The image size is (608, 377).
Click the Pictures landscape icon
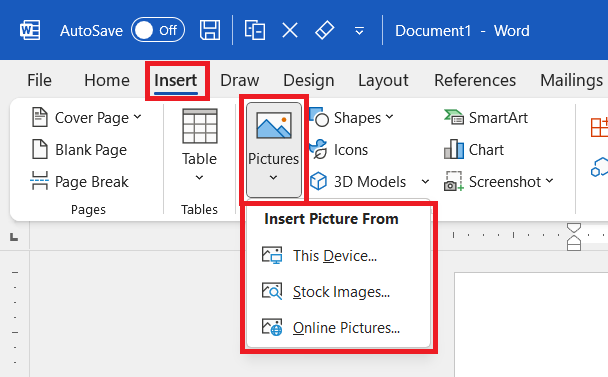click(x=274, y=125)
